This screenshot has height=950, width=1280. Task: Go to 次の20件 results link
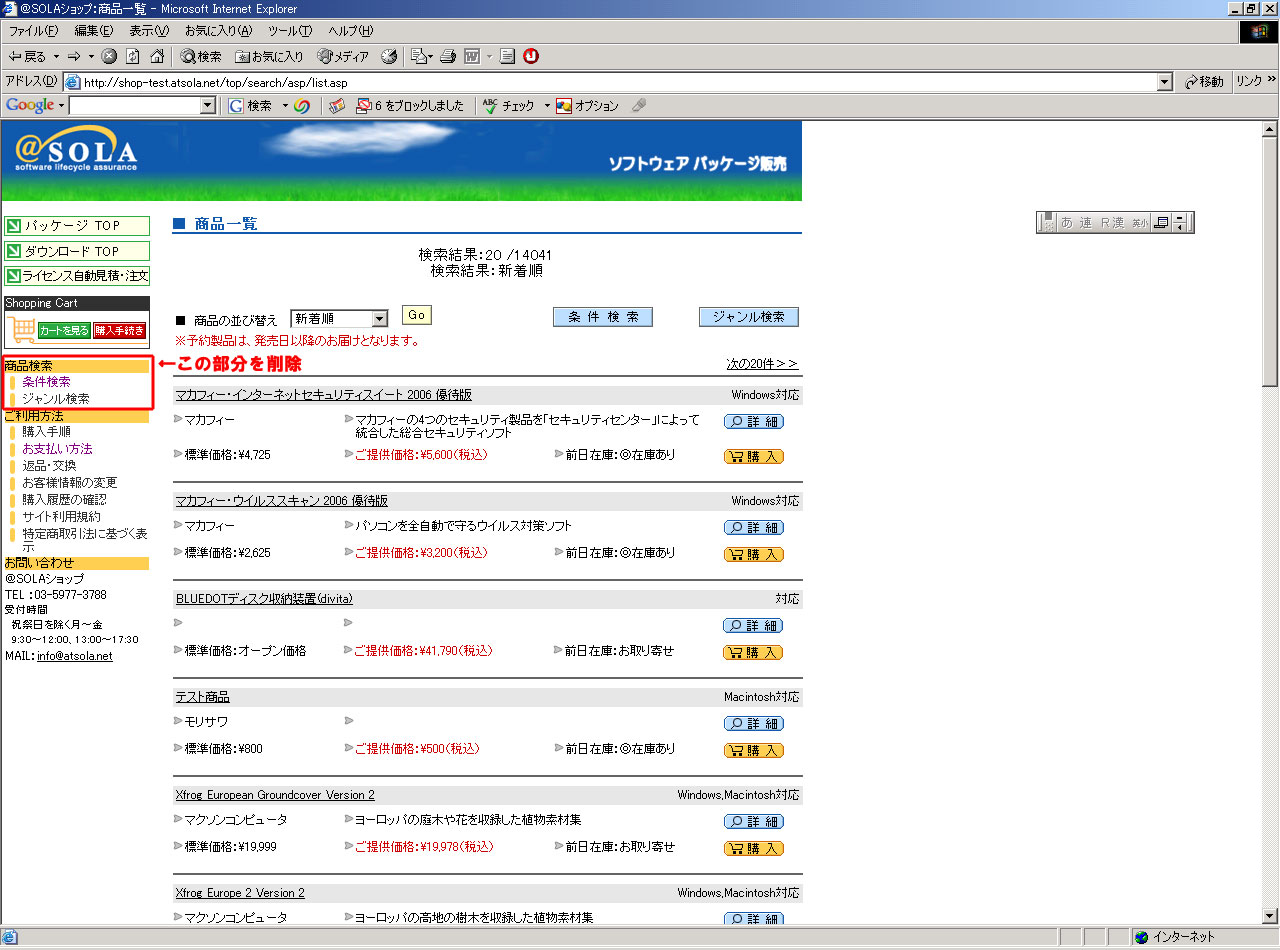(x=762, y=364)
